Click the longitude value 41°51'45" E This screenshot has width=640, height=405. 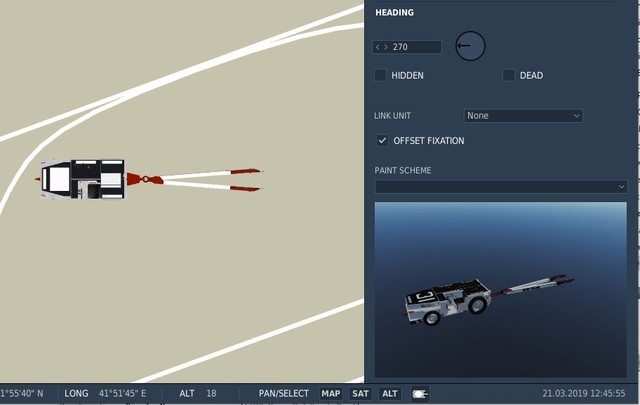pos(122,394)
